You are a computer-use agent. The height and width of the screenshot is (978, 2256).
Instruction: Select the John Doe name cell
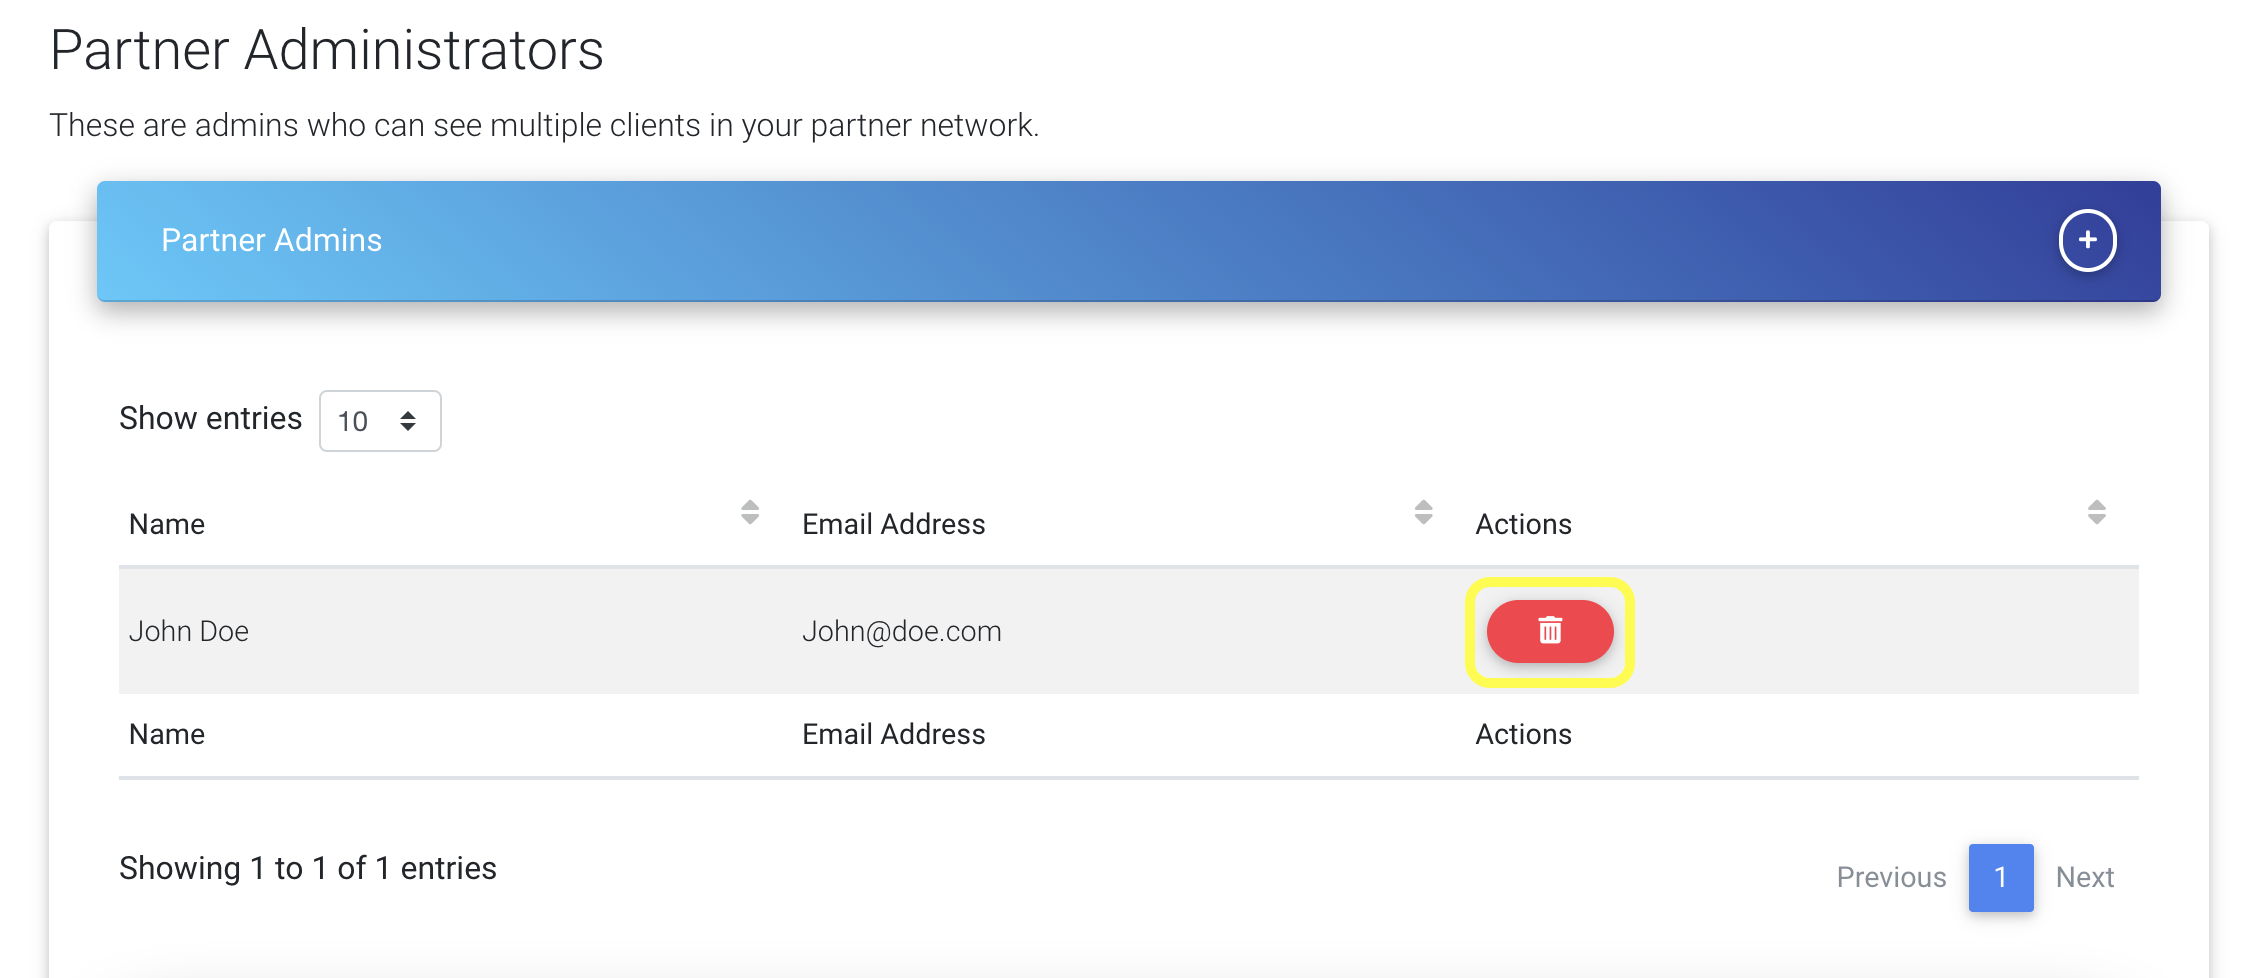pos(189,631)
